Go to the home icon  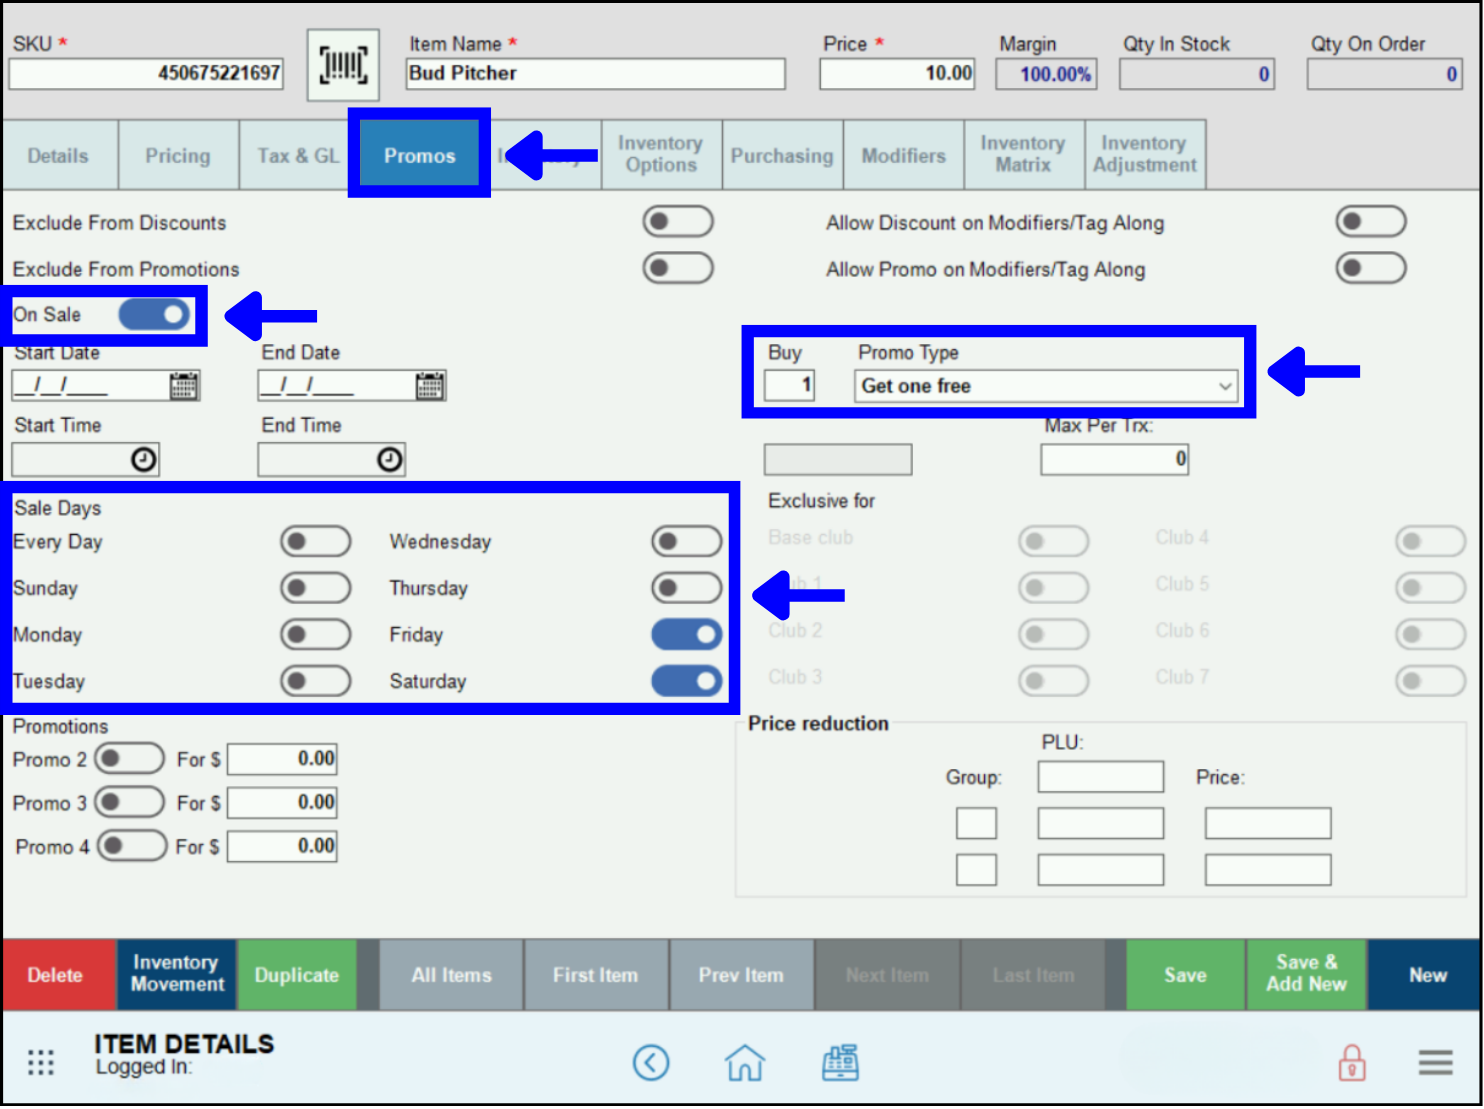(745, 1063)
